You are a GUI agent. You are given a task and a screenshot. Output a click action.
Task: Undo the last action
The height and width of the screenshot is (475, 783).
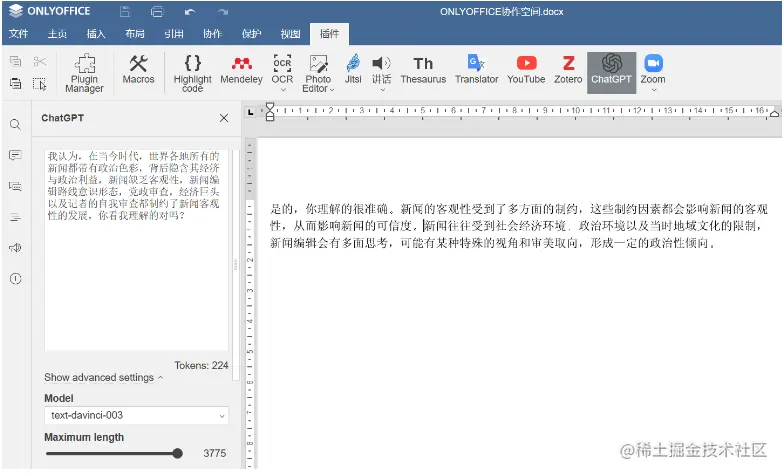click(x=190, y=12)
